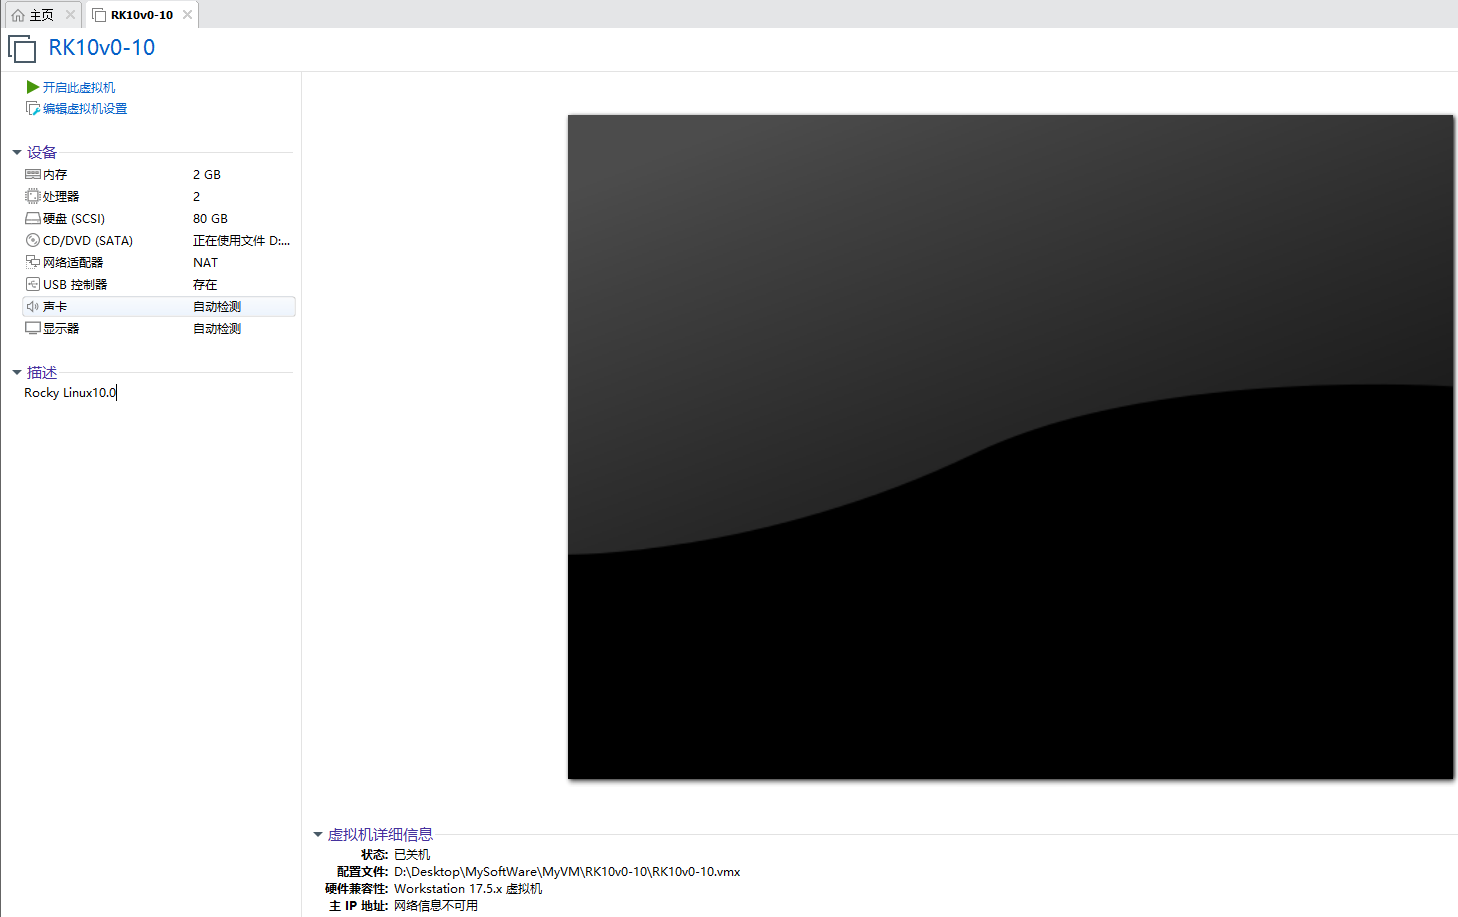
Task: Select the 显示器 display device icon
Action: click(33, 328)
